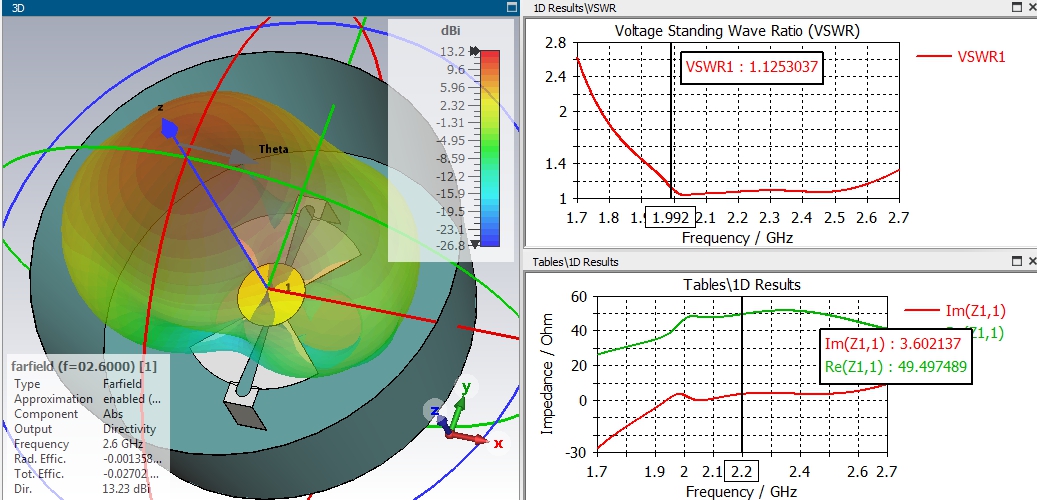Click the Frequency / GHz label under the VSWR plot
The height and width of the screenshot is (500, 1037).
[x=737, y=237]
